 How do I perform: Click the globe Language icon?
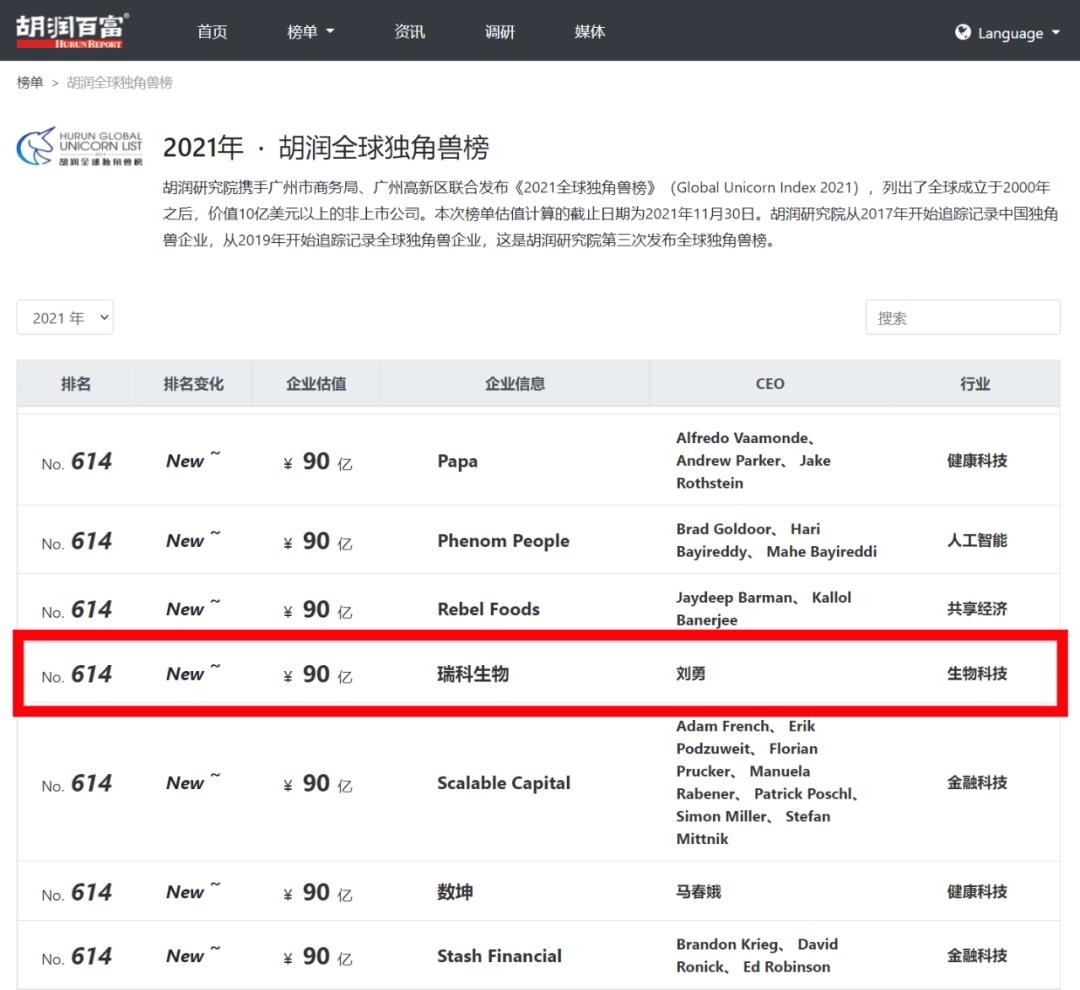pyautogui.click(x=963, y=32)
